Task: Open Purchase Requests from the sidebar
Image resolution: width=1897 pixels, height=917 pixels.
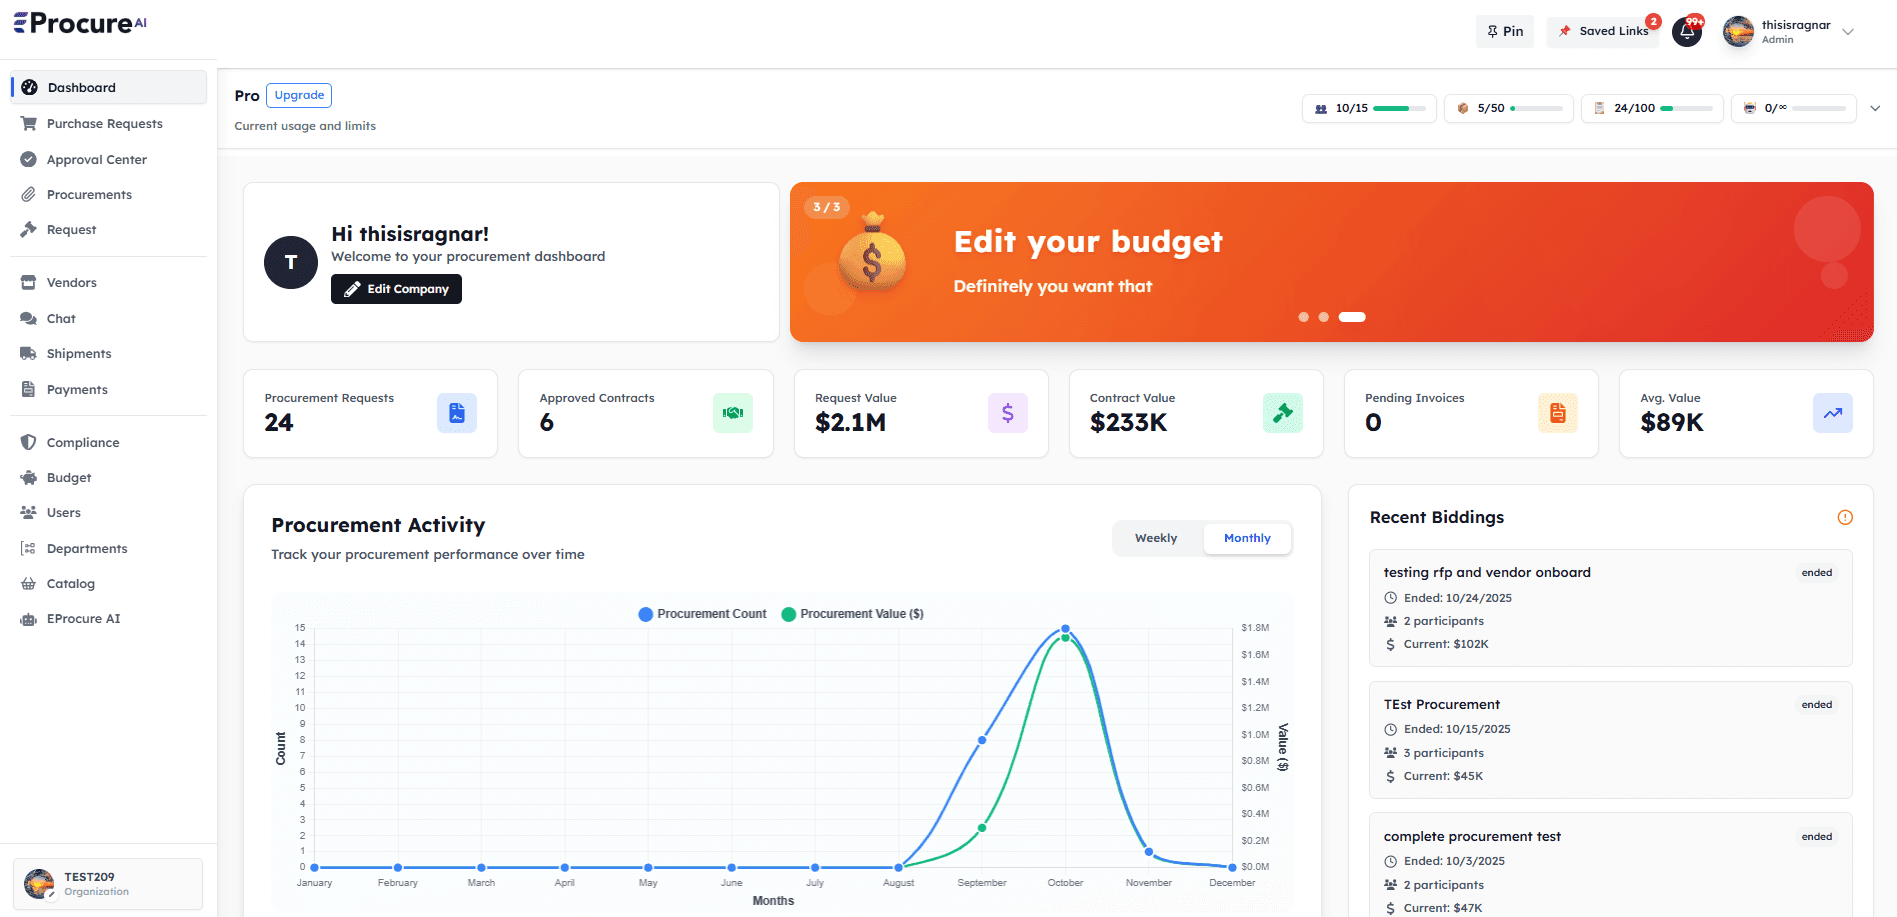Action: [x=105, y=123]
